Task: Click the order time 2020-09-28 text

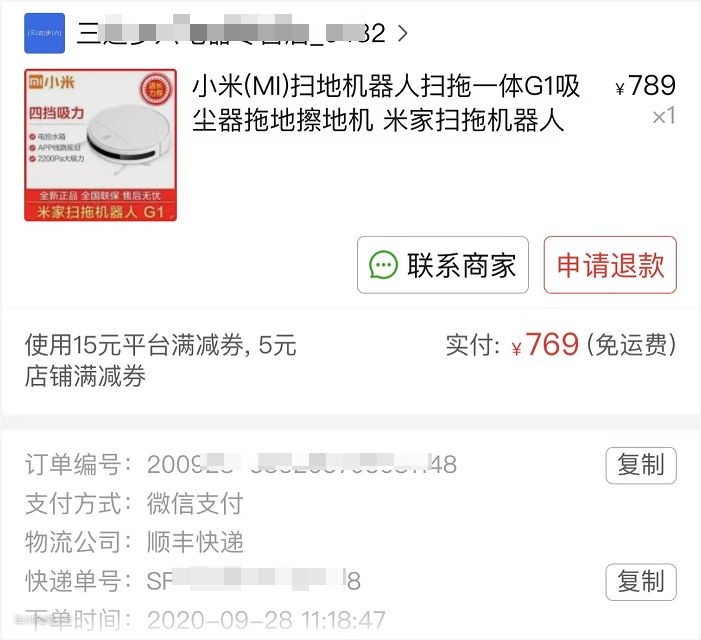Action: 266,620
